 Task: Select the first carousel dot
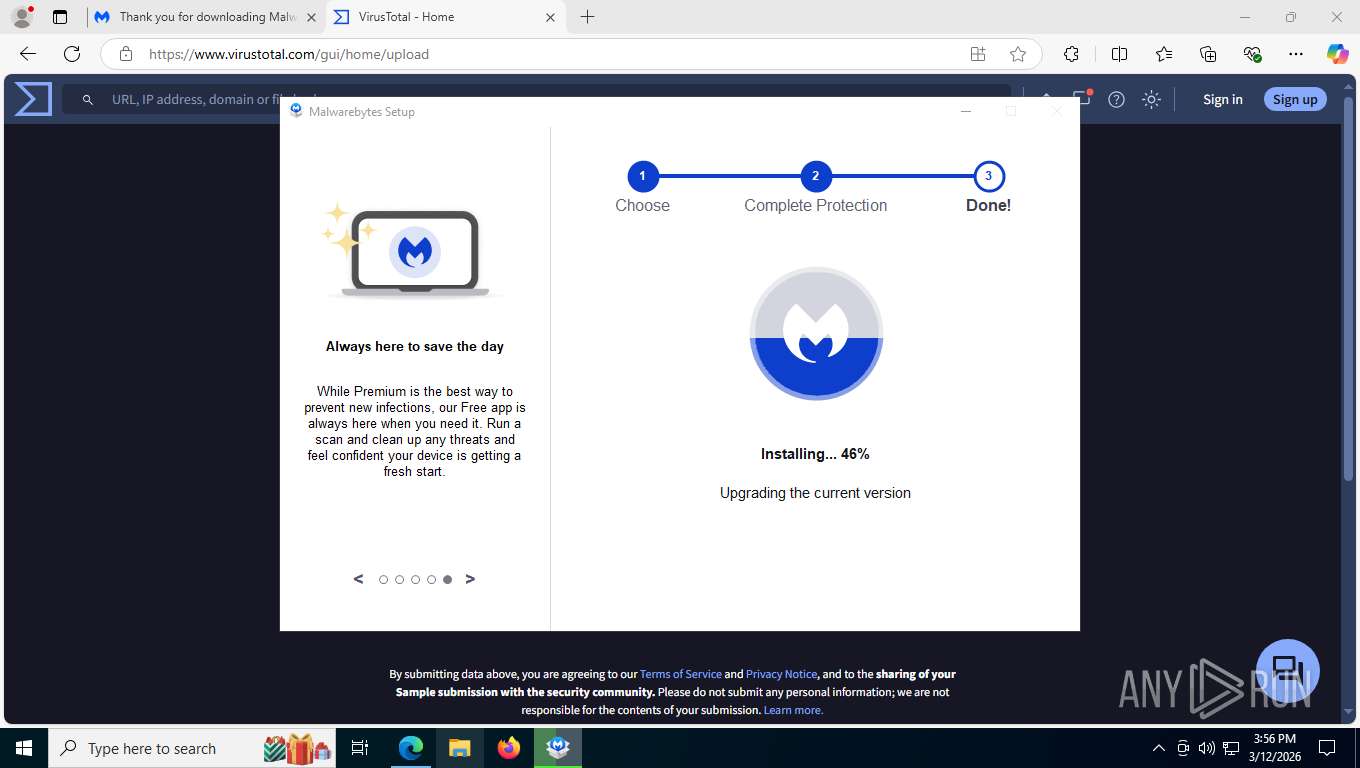click(383, 580)
